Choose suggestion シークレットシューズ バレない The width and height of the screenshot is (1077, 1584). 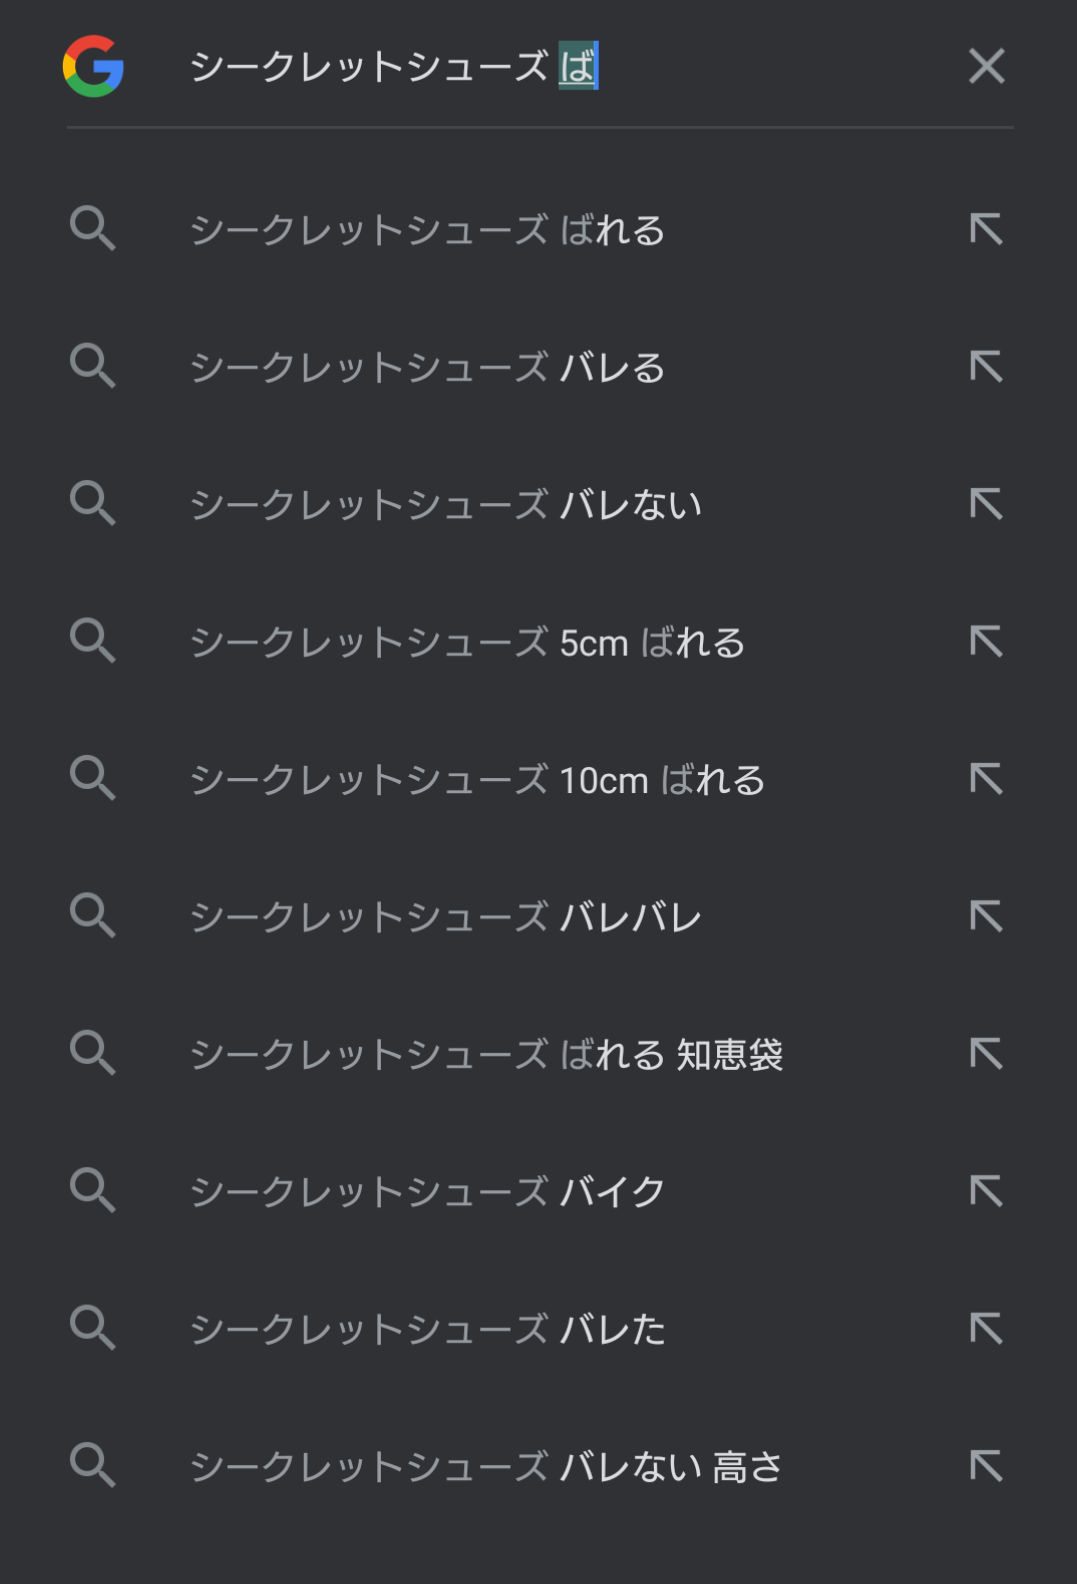(x=446, y=504)
